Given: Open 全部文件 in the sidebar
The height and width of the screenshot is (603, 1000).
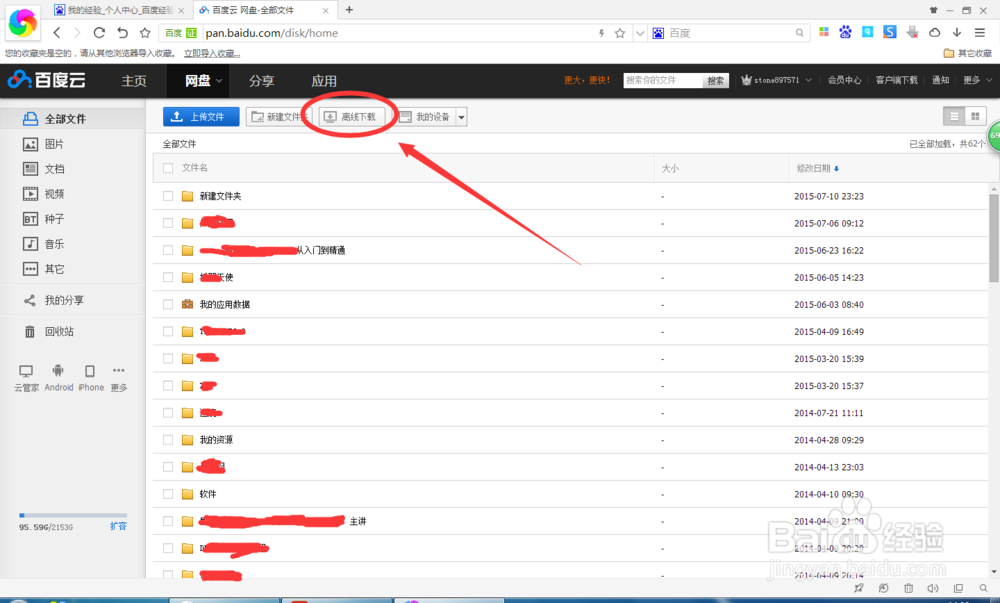Looking at the screenshot, I should [x=73, y=119].
